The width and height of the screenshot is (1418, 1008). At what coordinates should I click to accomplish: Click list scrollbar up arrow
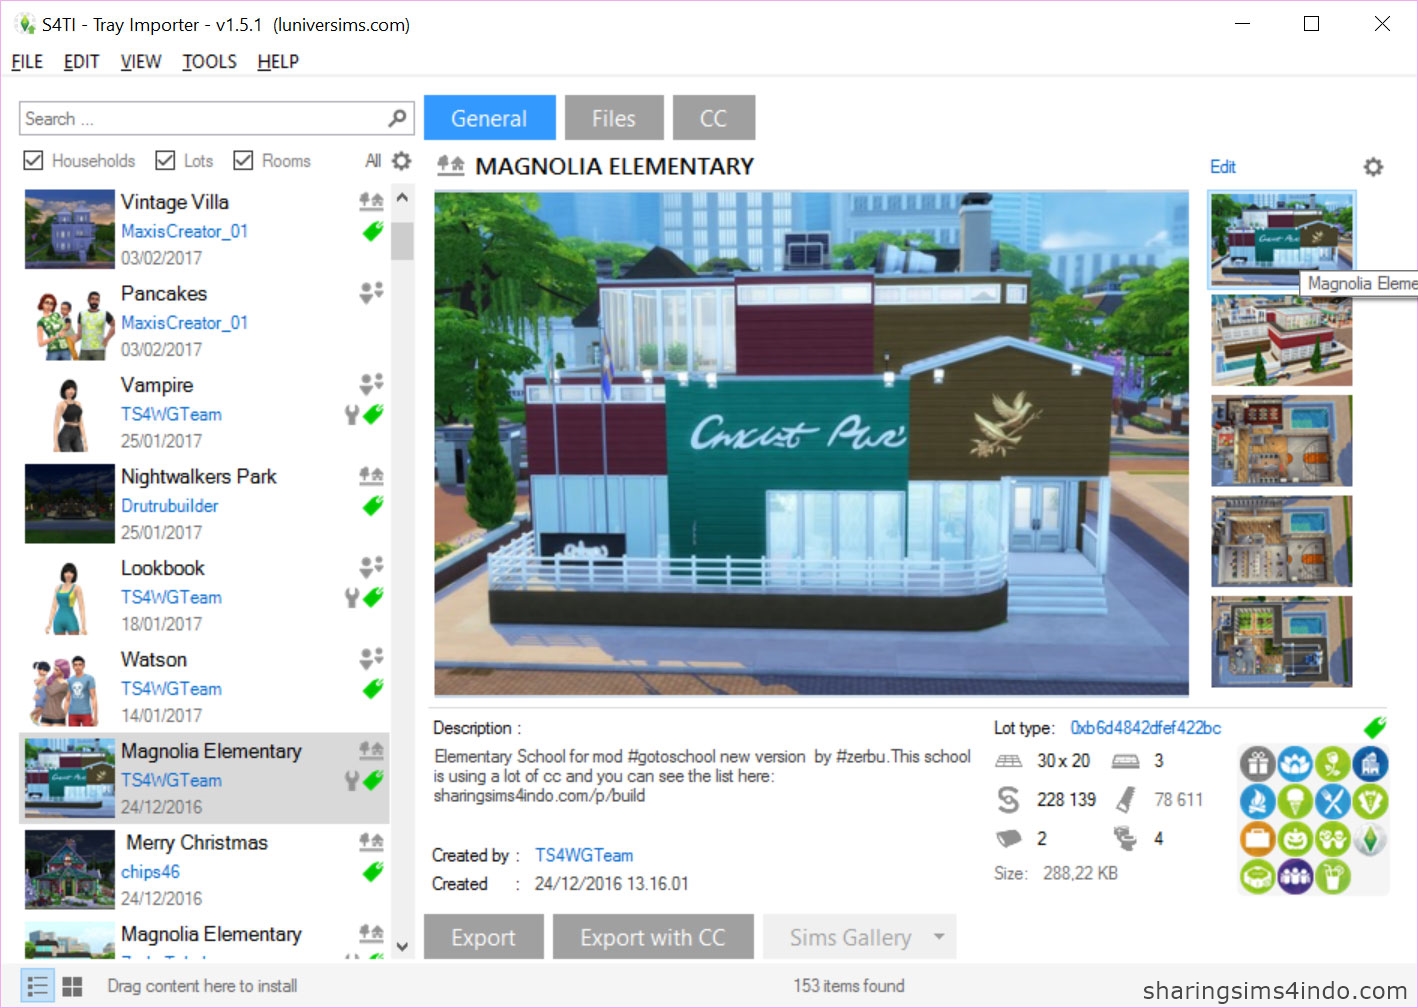pos(402,198)
